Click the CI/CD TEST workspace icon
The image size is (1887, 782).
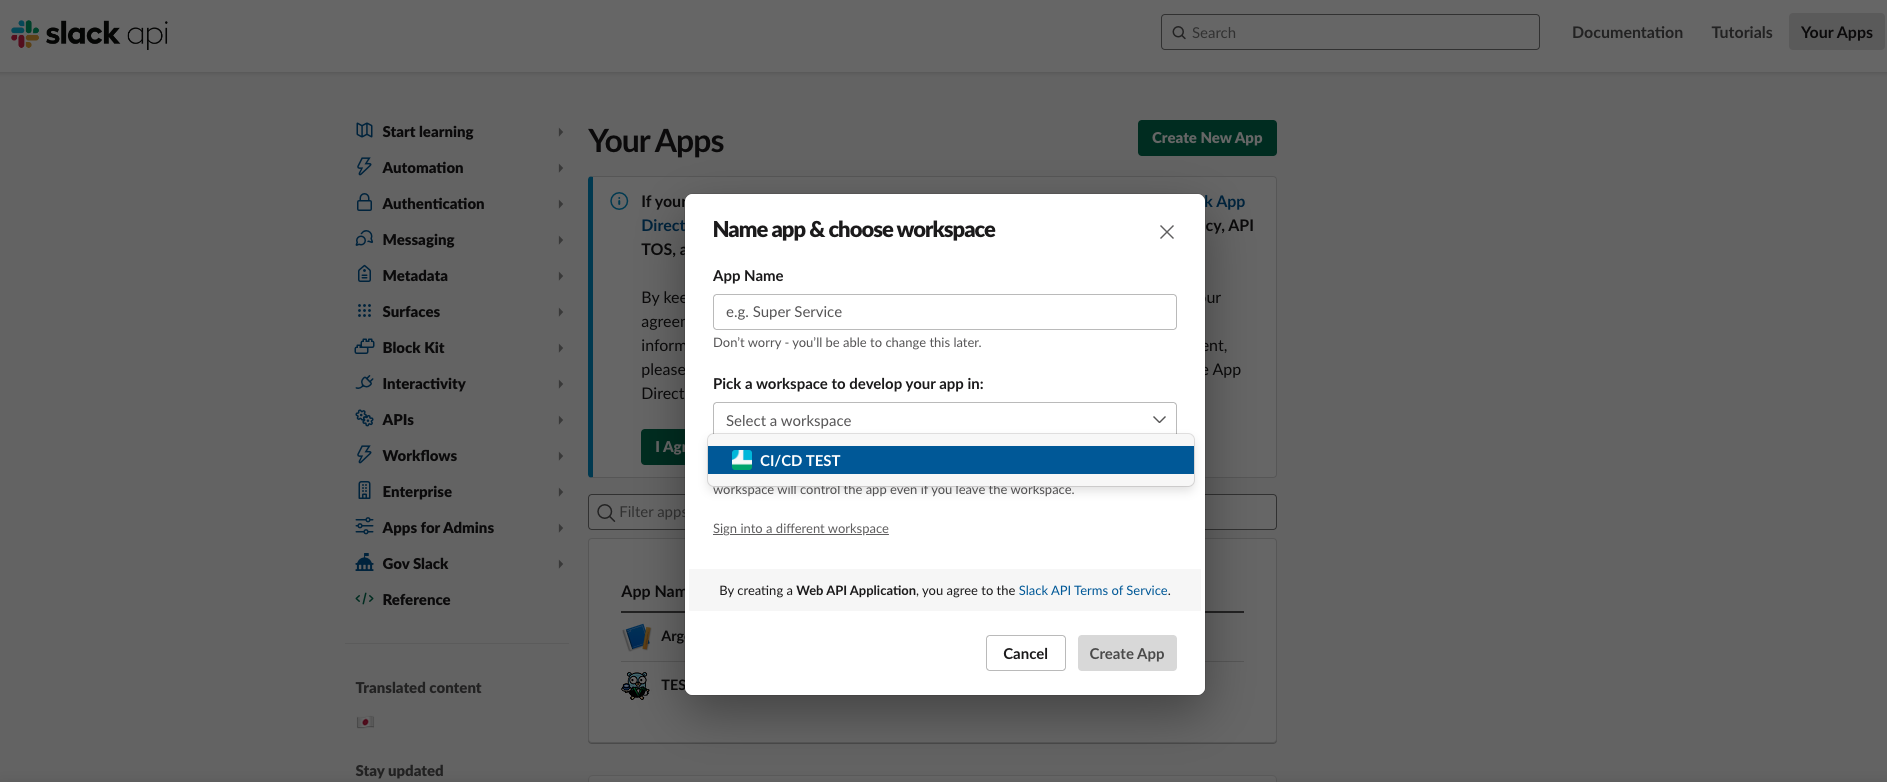coord(742,460)
